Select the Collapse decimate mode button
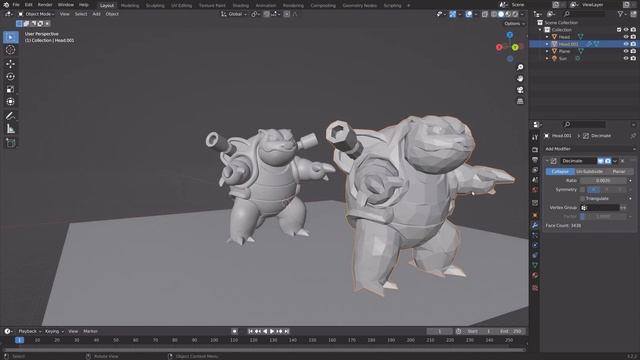 point(560,172)
